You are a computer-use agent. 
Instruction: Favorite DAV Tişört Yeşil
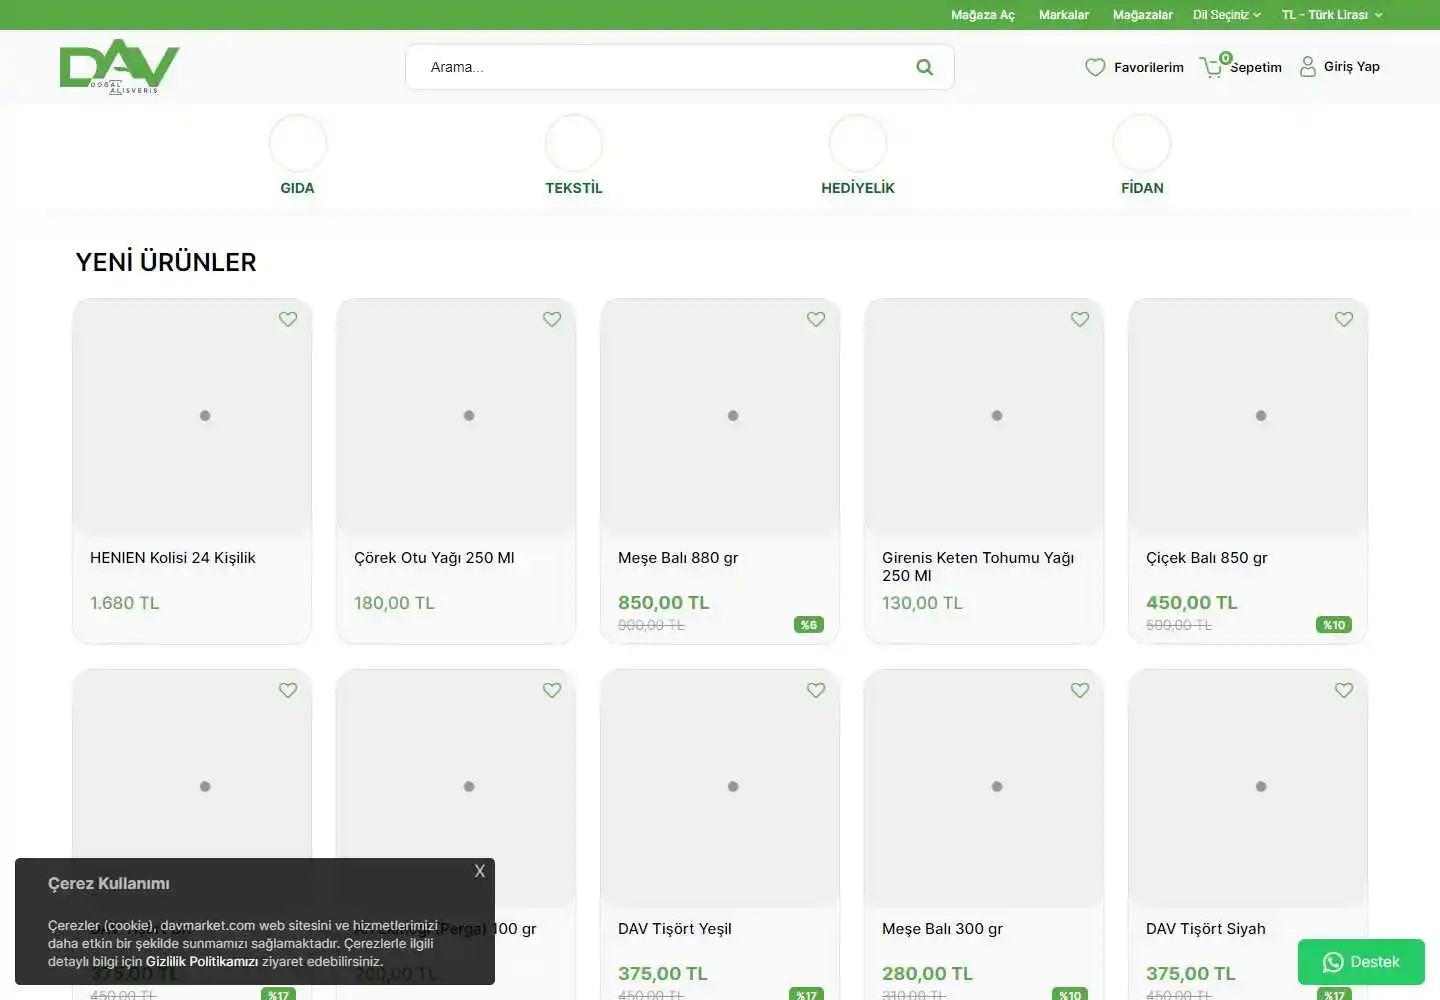pos(816,690)
